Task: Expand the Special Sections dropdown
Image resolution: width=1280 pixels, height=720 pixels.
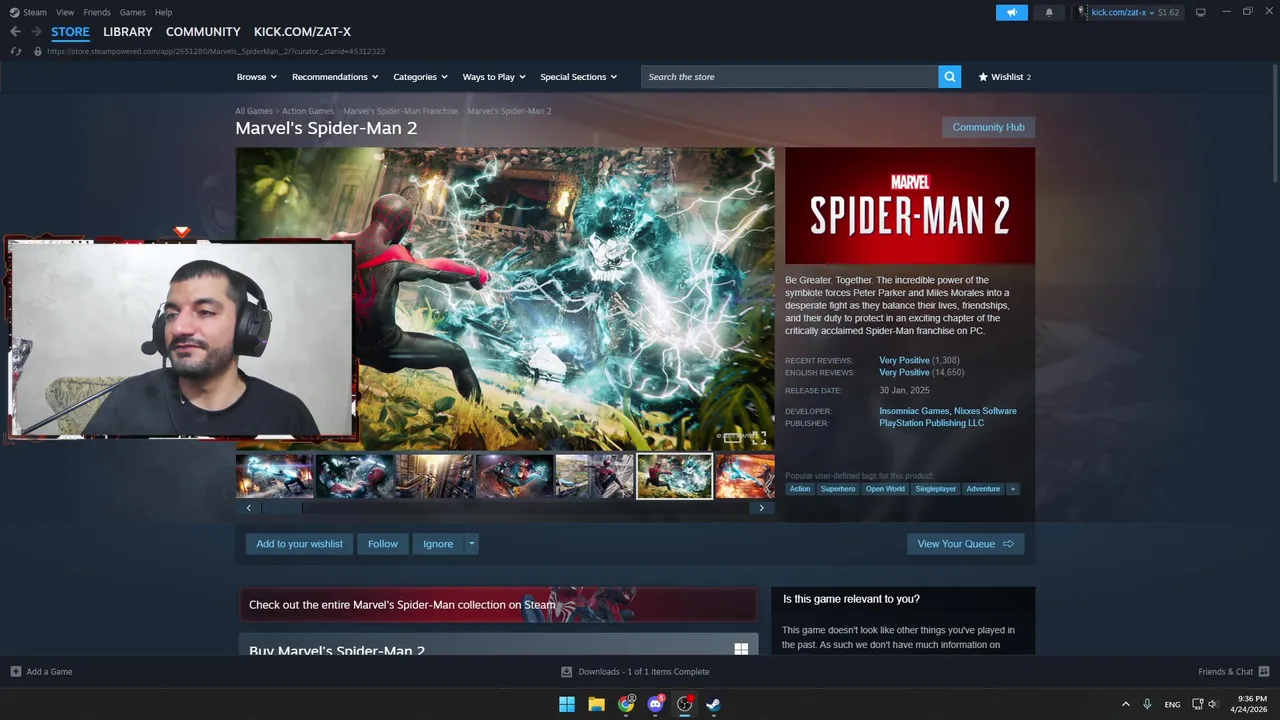Action: (x=578, y=77)
